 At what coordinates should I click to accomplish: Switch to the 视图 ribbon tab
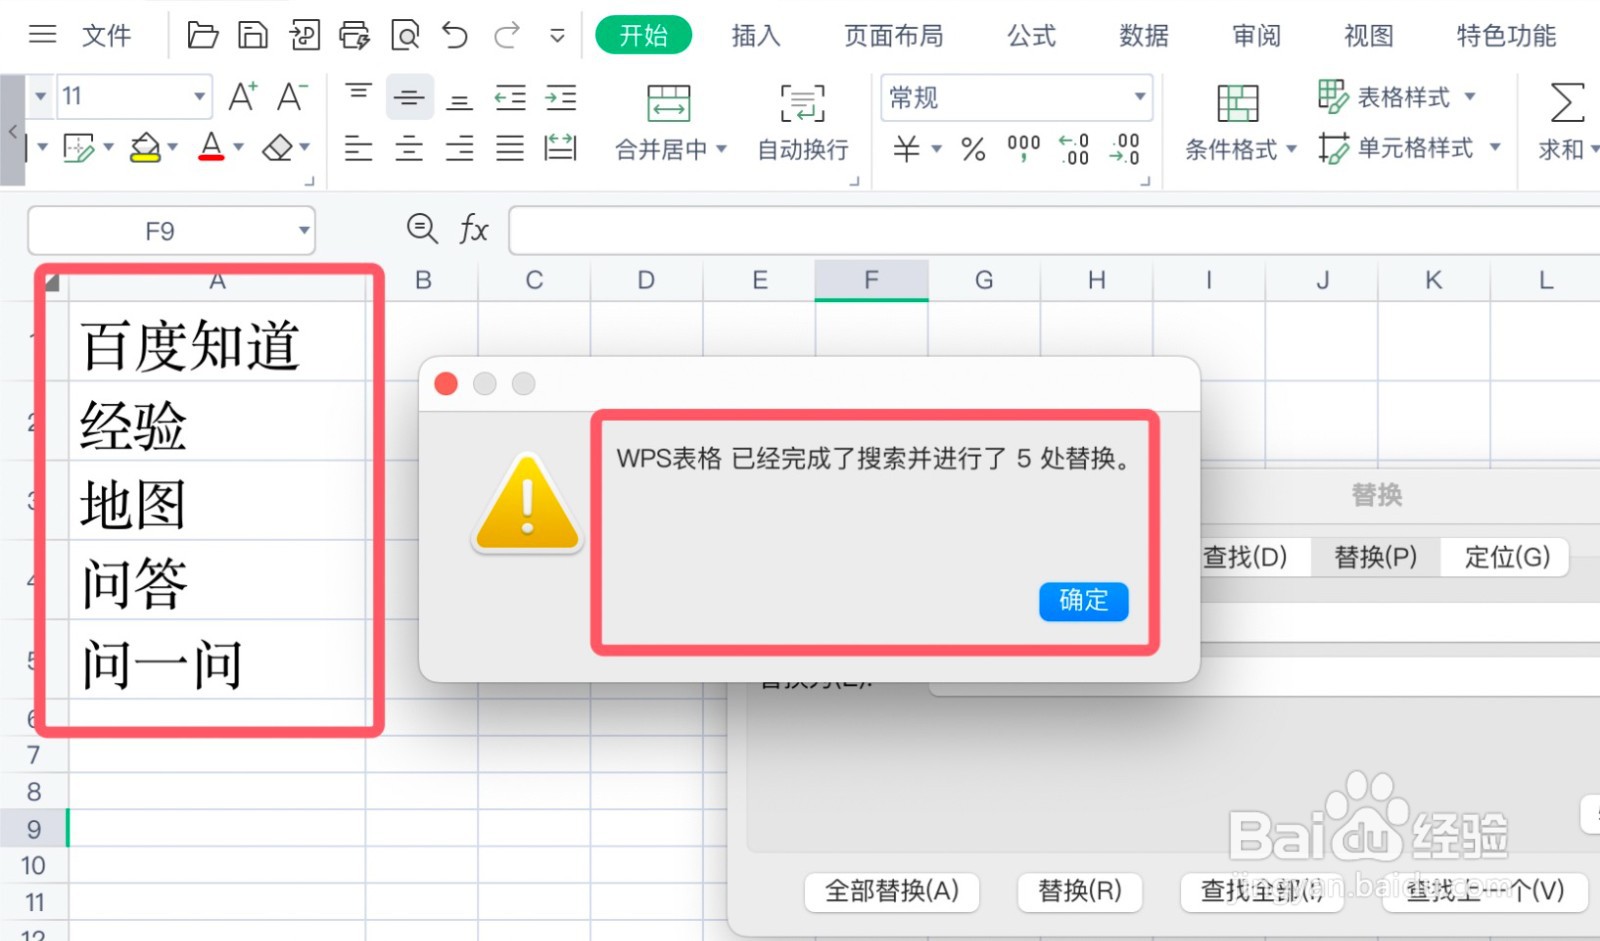tap(1369, 36)
